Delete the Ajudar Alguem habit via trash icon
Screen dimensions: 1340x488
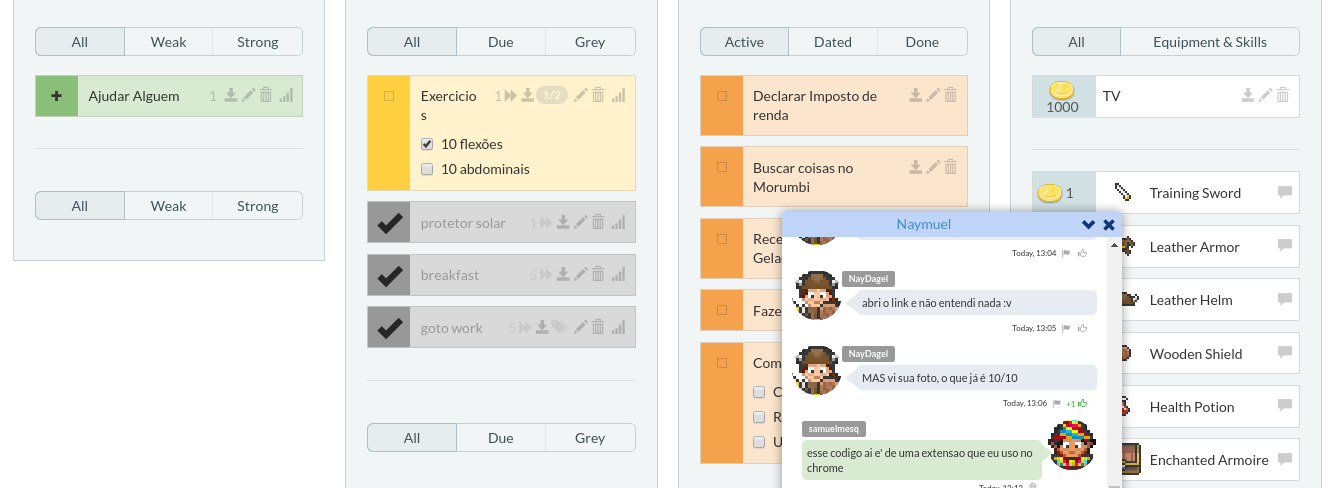pos(266,95)
